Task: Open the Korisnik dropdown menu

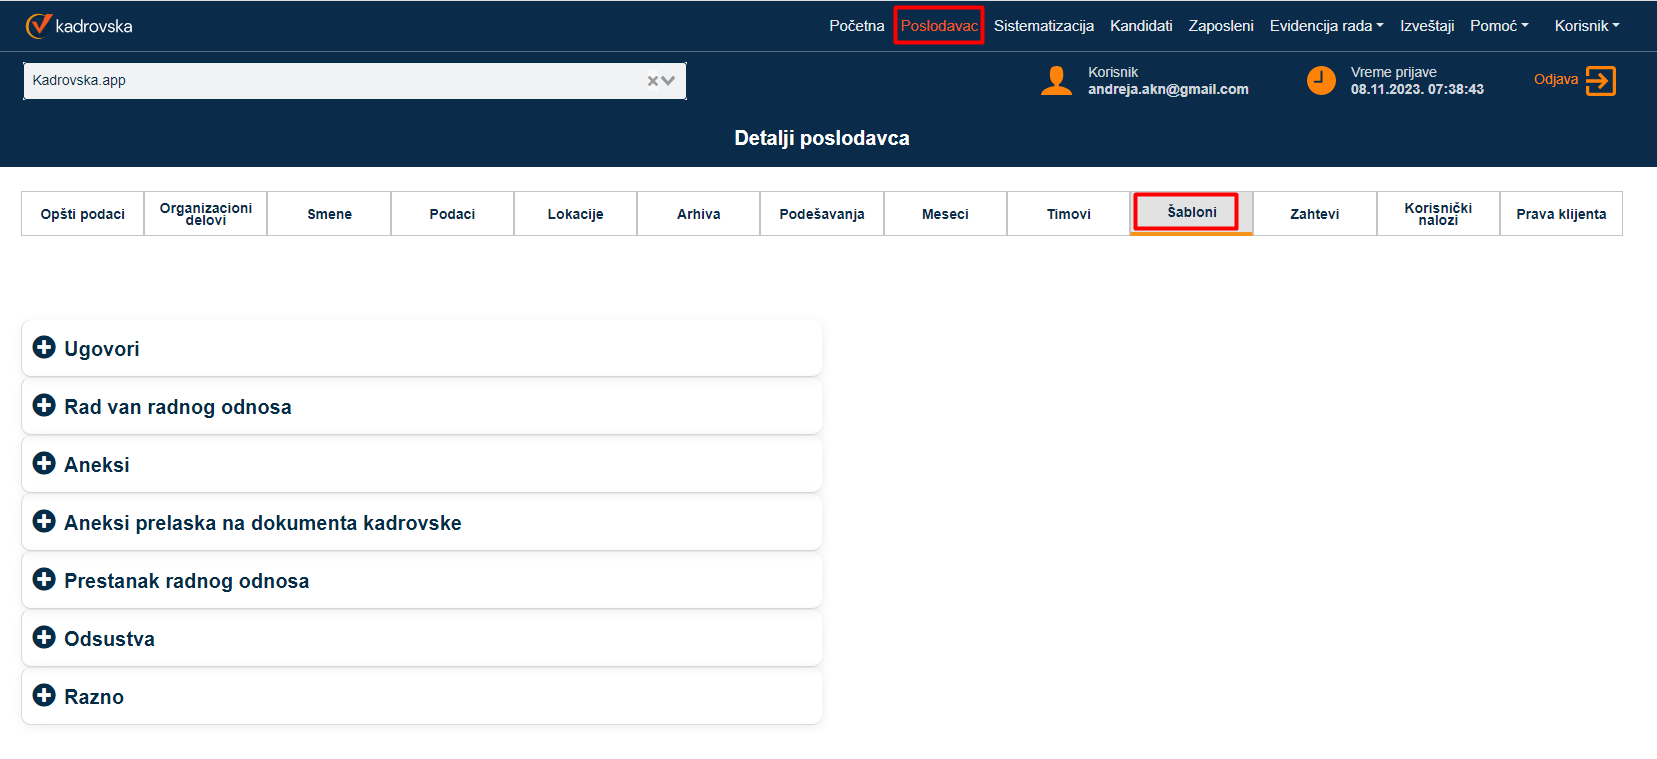Action: tap(1586, 26)
